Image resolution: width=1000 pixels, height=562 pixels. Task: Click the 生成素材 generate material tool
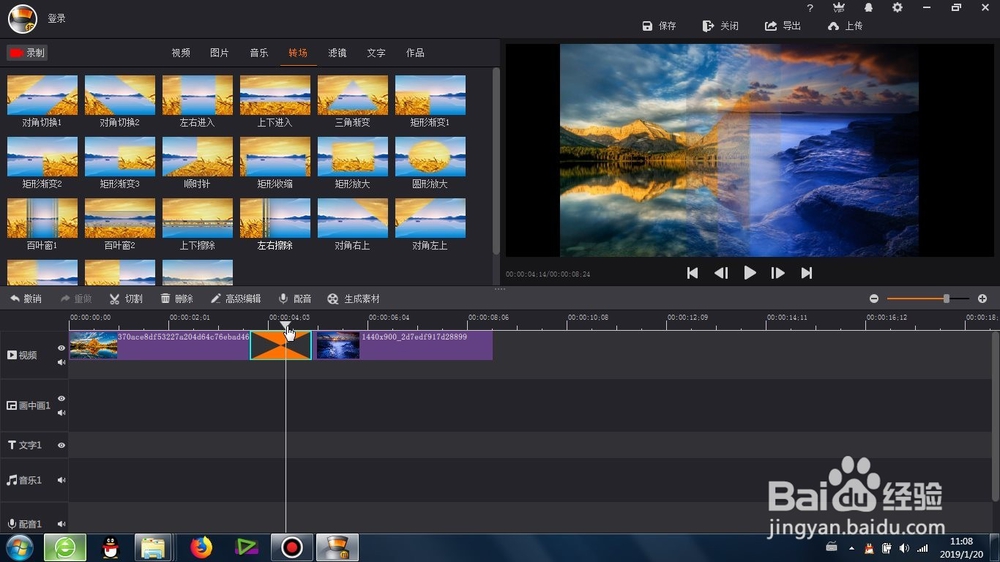[353, 299]
